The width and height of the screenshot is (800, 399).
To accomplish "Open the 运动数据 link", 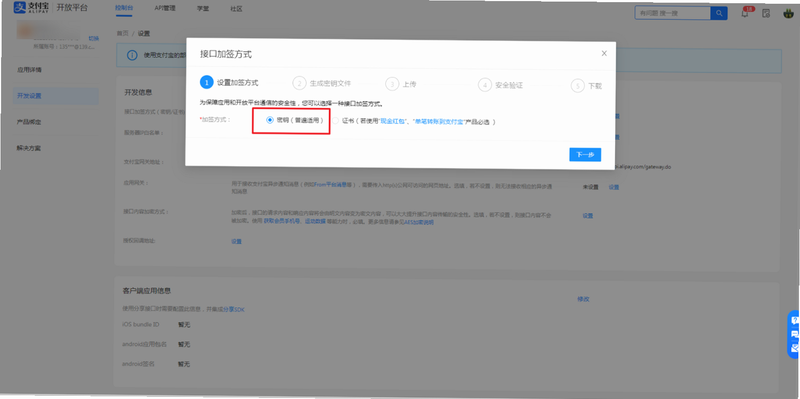I will (x=315, y=222).
